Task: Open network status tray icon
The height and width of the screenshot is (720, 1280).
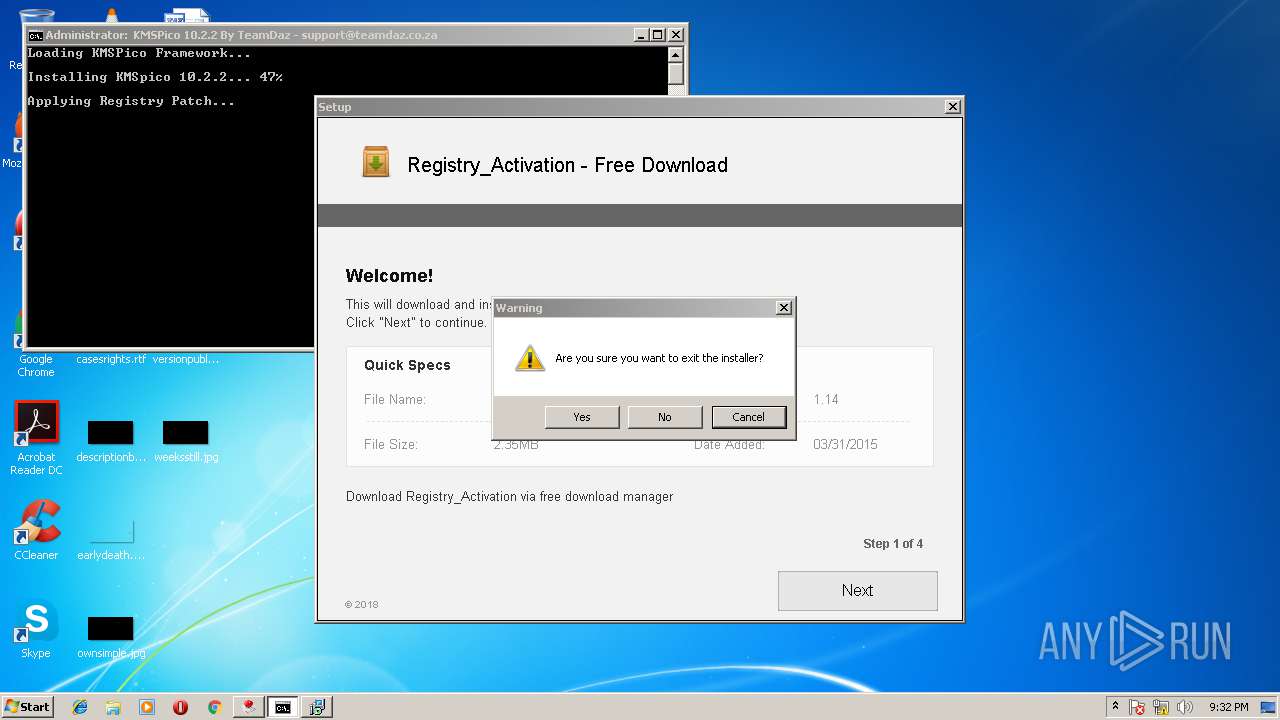Action: click(1161, 707)
